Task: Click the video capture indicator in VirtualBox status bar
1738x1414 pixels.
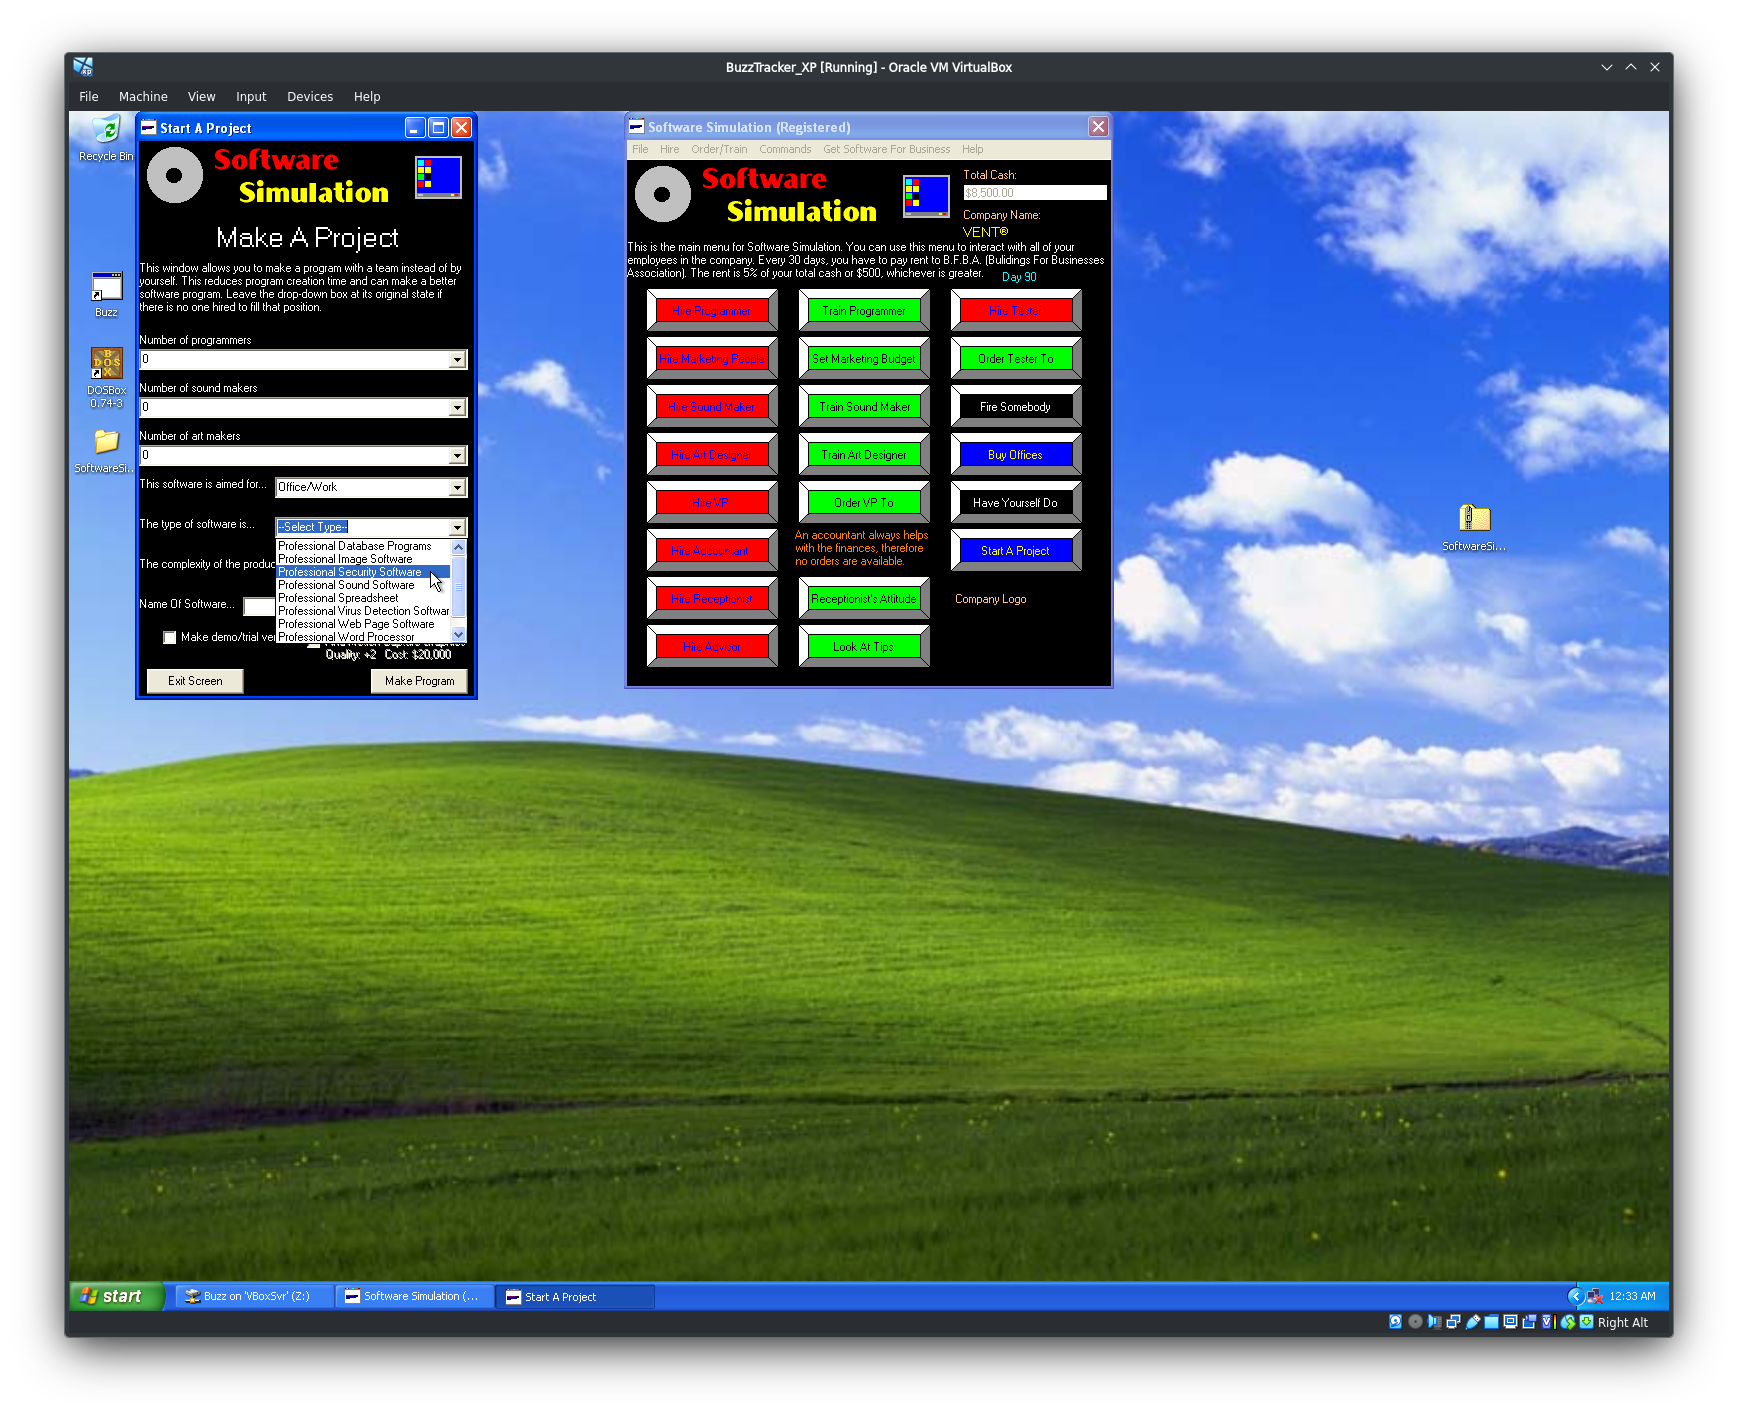Action: pyautogui.click(x=1529, y=1322)
